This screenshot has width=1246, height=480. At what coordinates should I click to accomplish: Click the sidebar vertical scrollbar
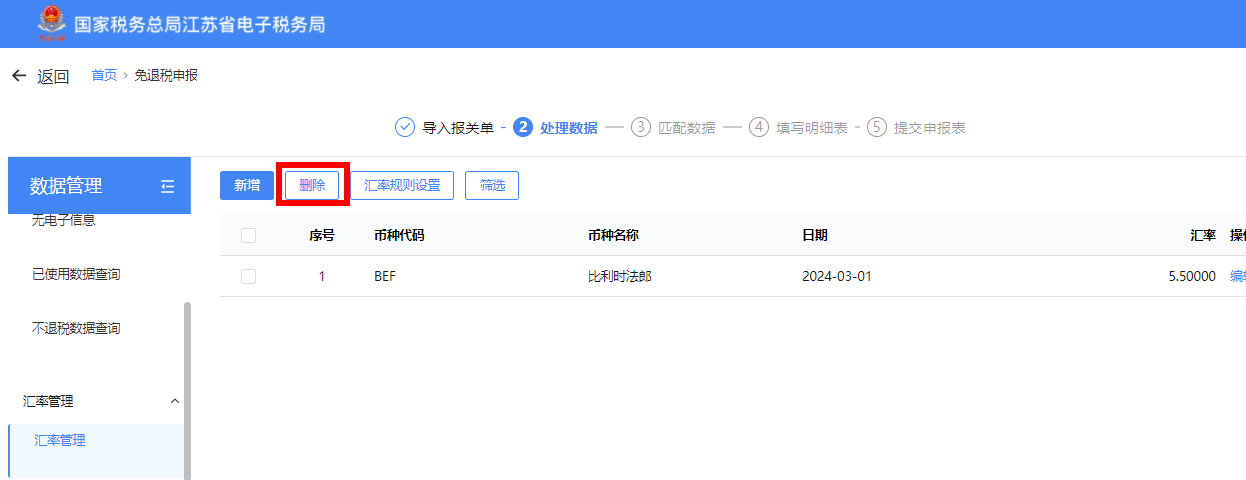click(187, 390)
